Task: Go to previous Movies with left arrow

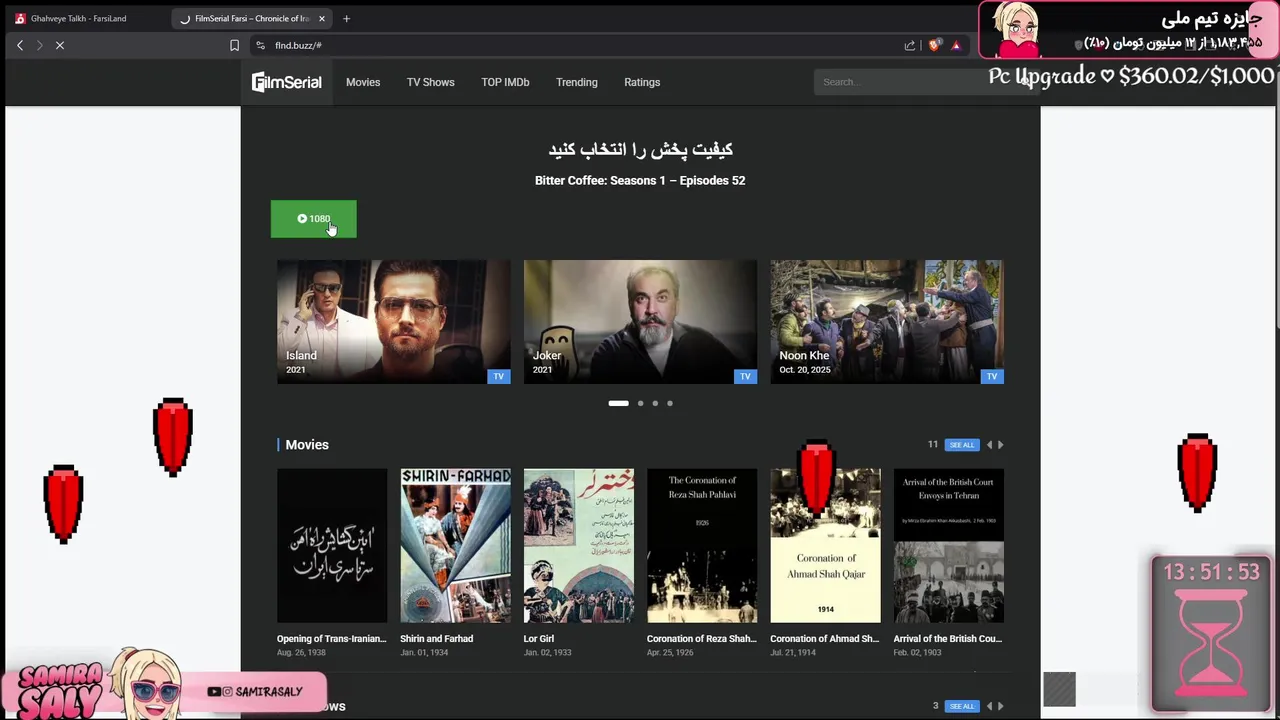Action: [x=989, y=445]
